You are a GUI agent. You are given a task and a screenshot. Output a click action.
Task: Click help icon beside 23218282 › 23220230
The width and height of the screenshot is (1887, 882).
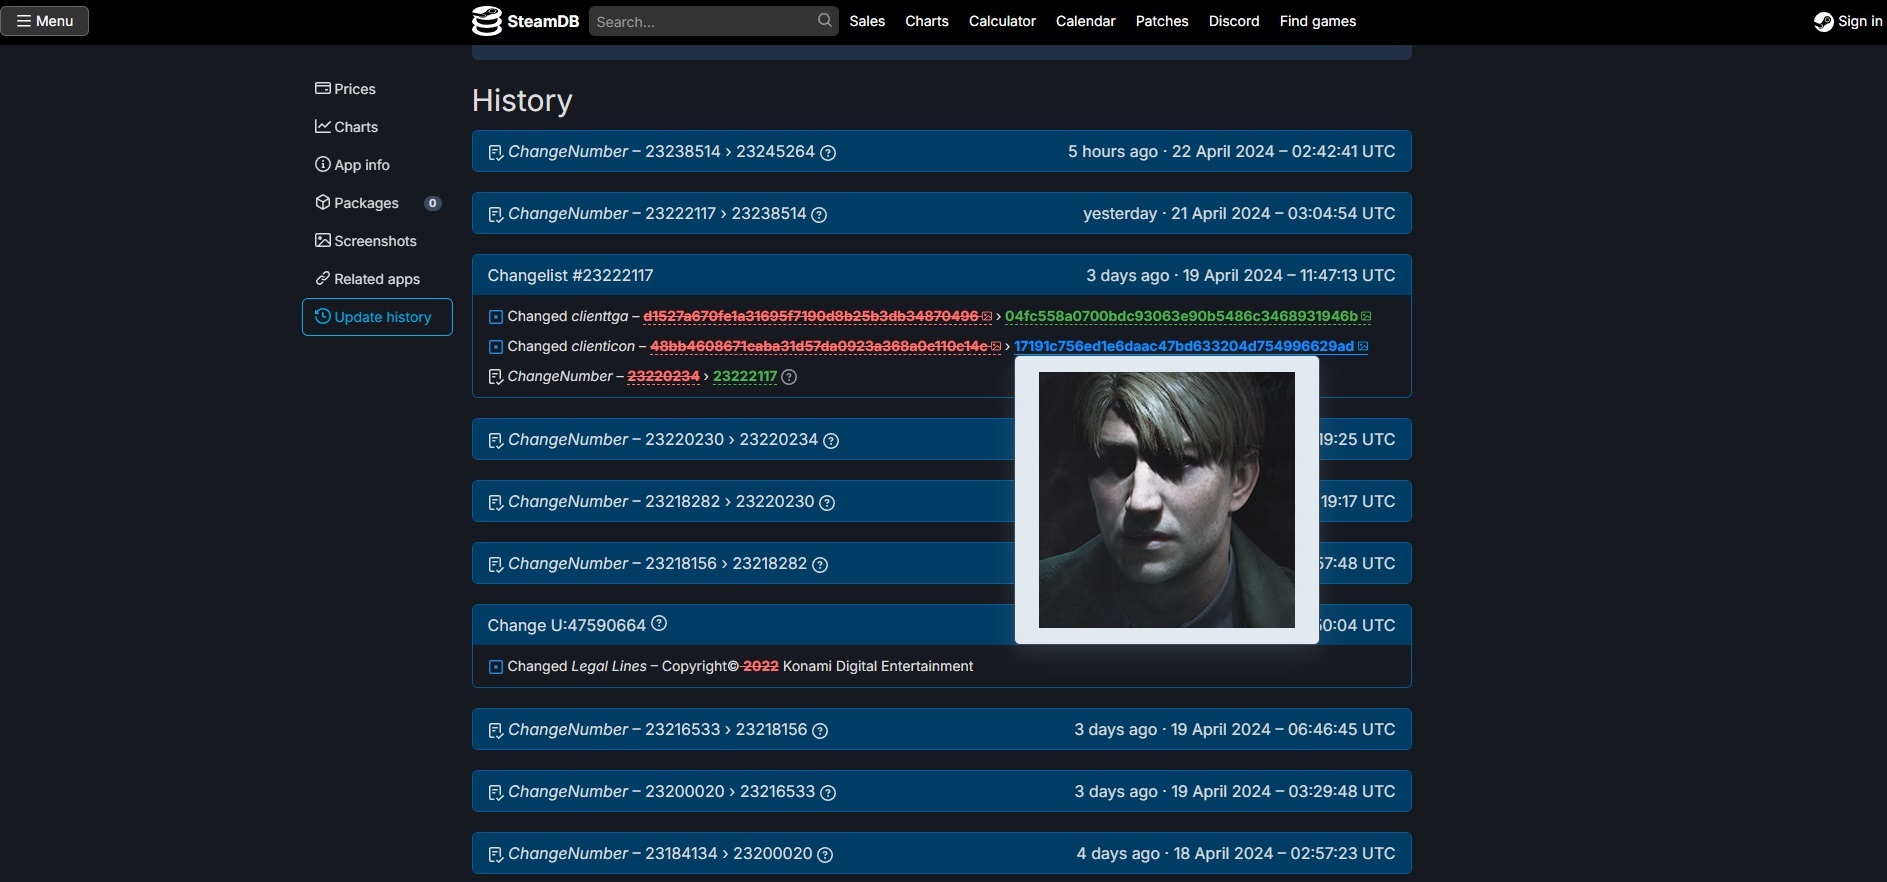coord(827,503)
